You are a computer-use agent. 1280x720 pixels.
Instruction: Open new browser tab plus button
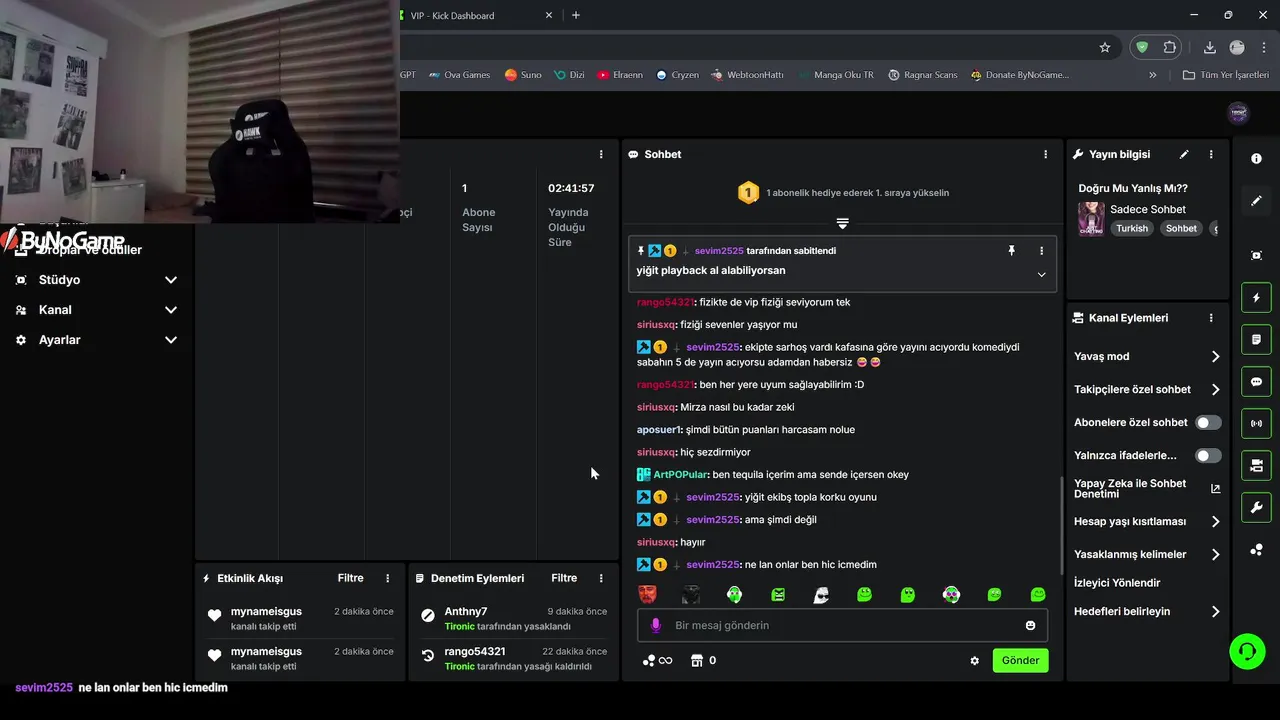click(575, 15)
